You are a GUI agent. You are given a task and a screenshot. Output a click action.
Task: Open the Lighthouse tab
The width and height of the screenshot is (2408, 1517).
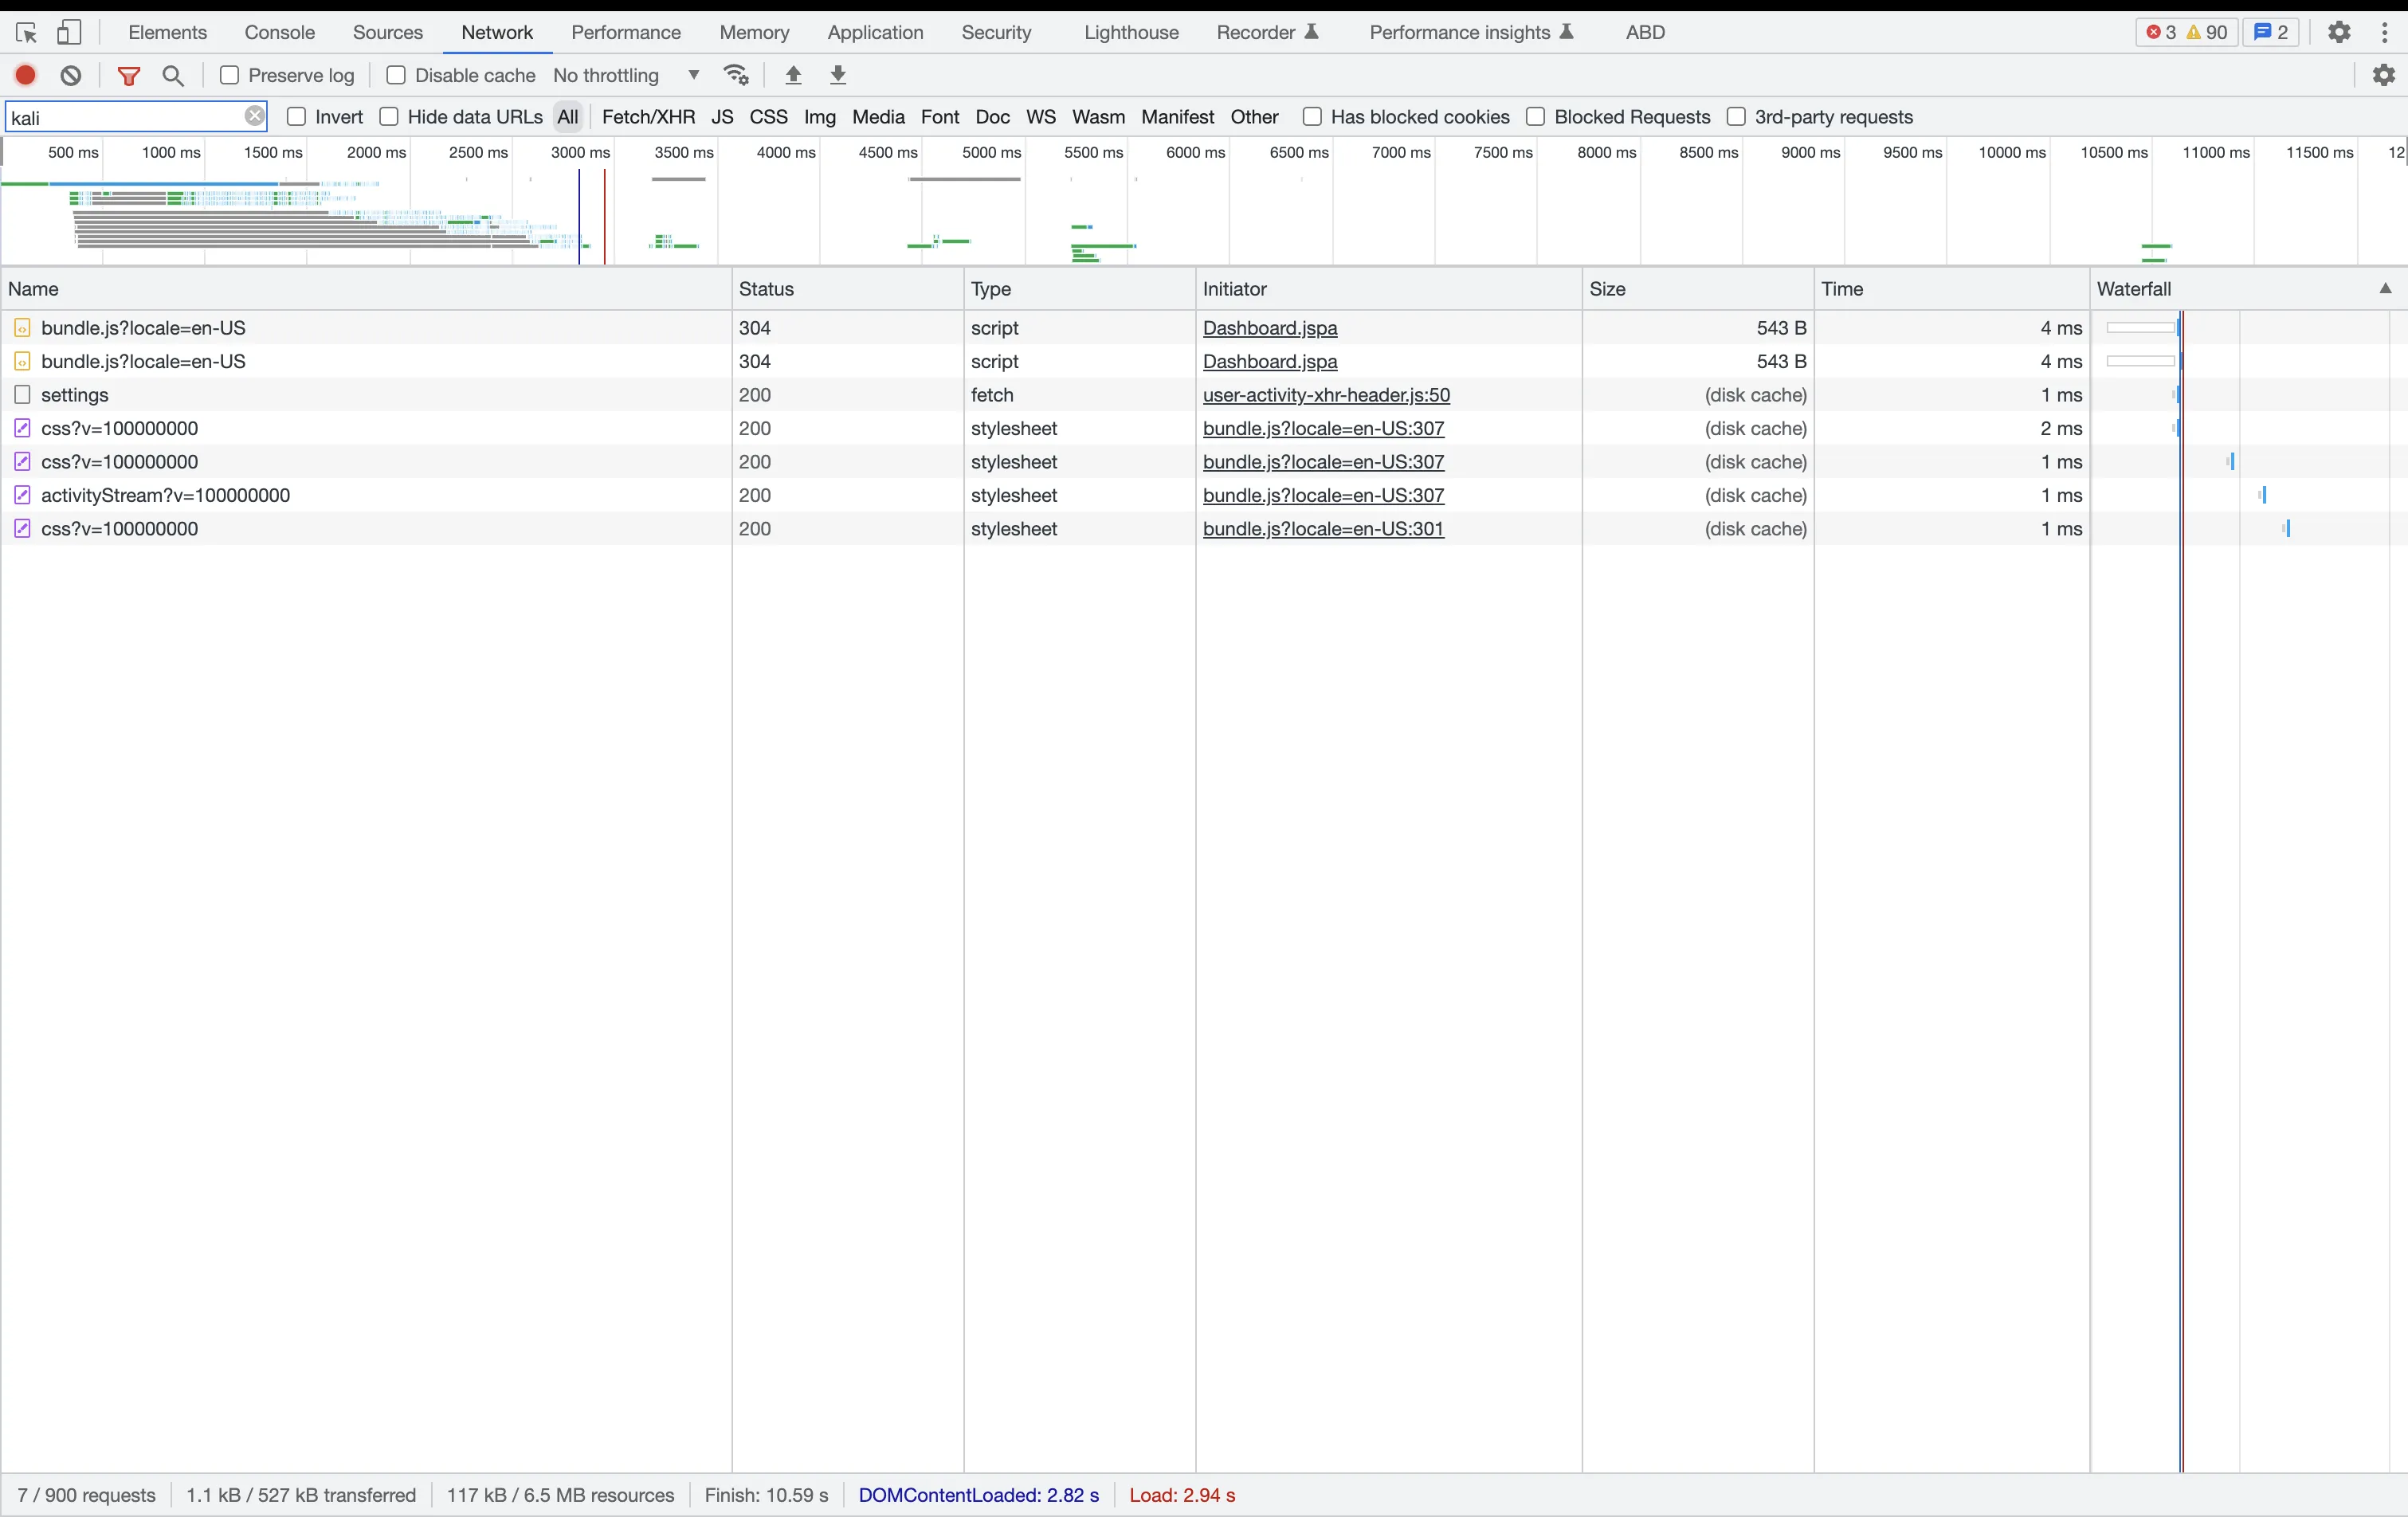coord(1131,33)
